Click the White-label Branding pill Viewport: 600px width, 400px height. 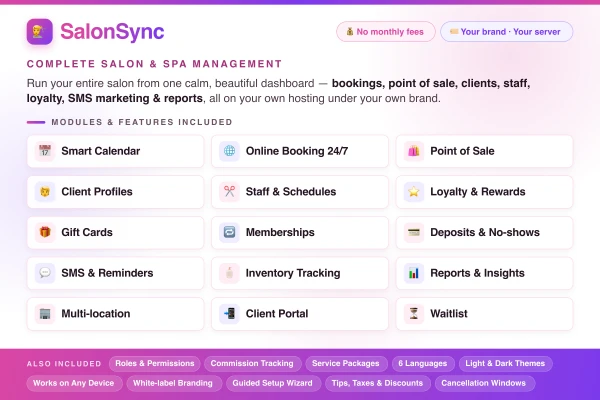point(174,383)
